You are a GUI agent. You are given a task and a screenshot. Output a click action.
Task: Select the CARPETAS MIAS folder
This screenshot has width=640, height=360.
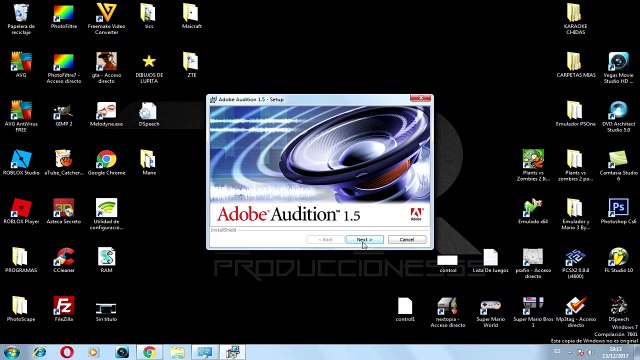pos(576,64)
